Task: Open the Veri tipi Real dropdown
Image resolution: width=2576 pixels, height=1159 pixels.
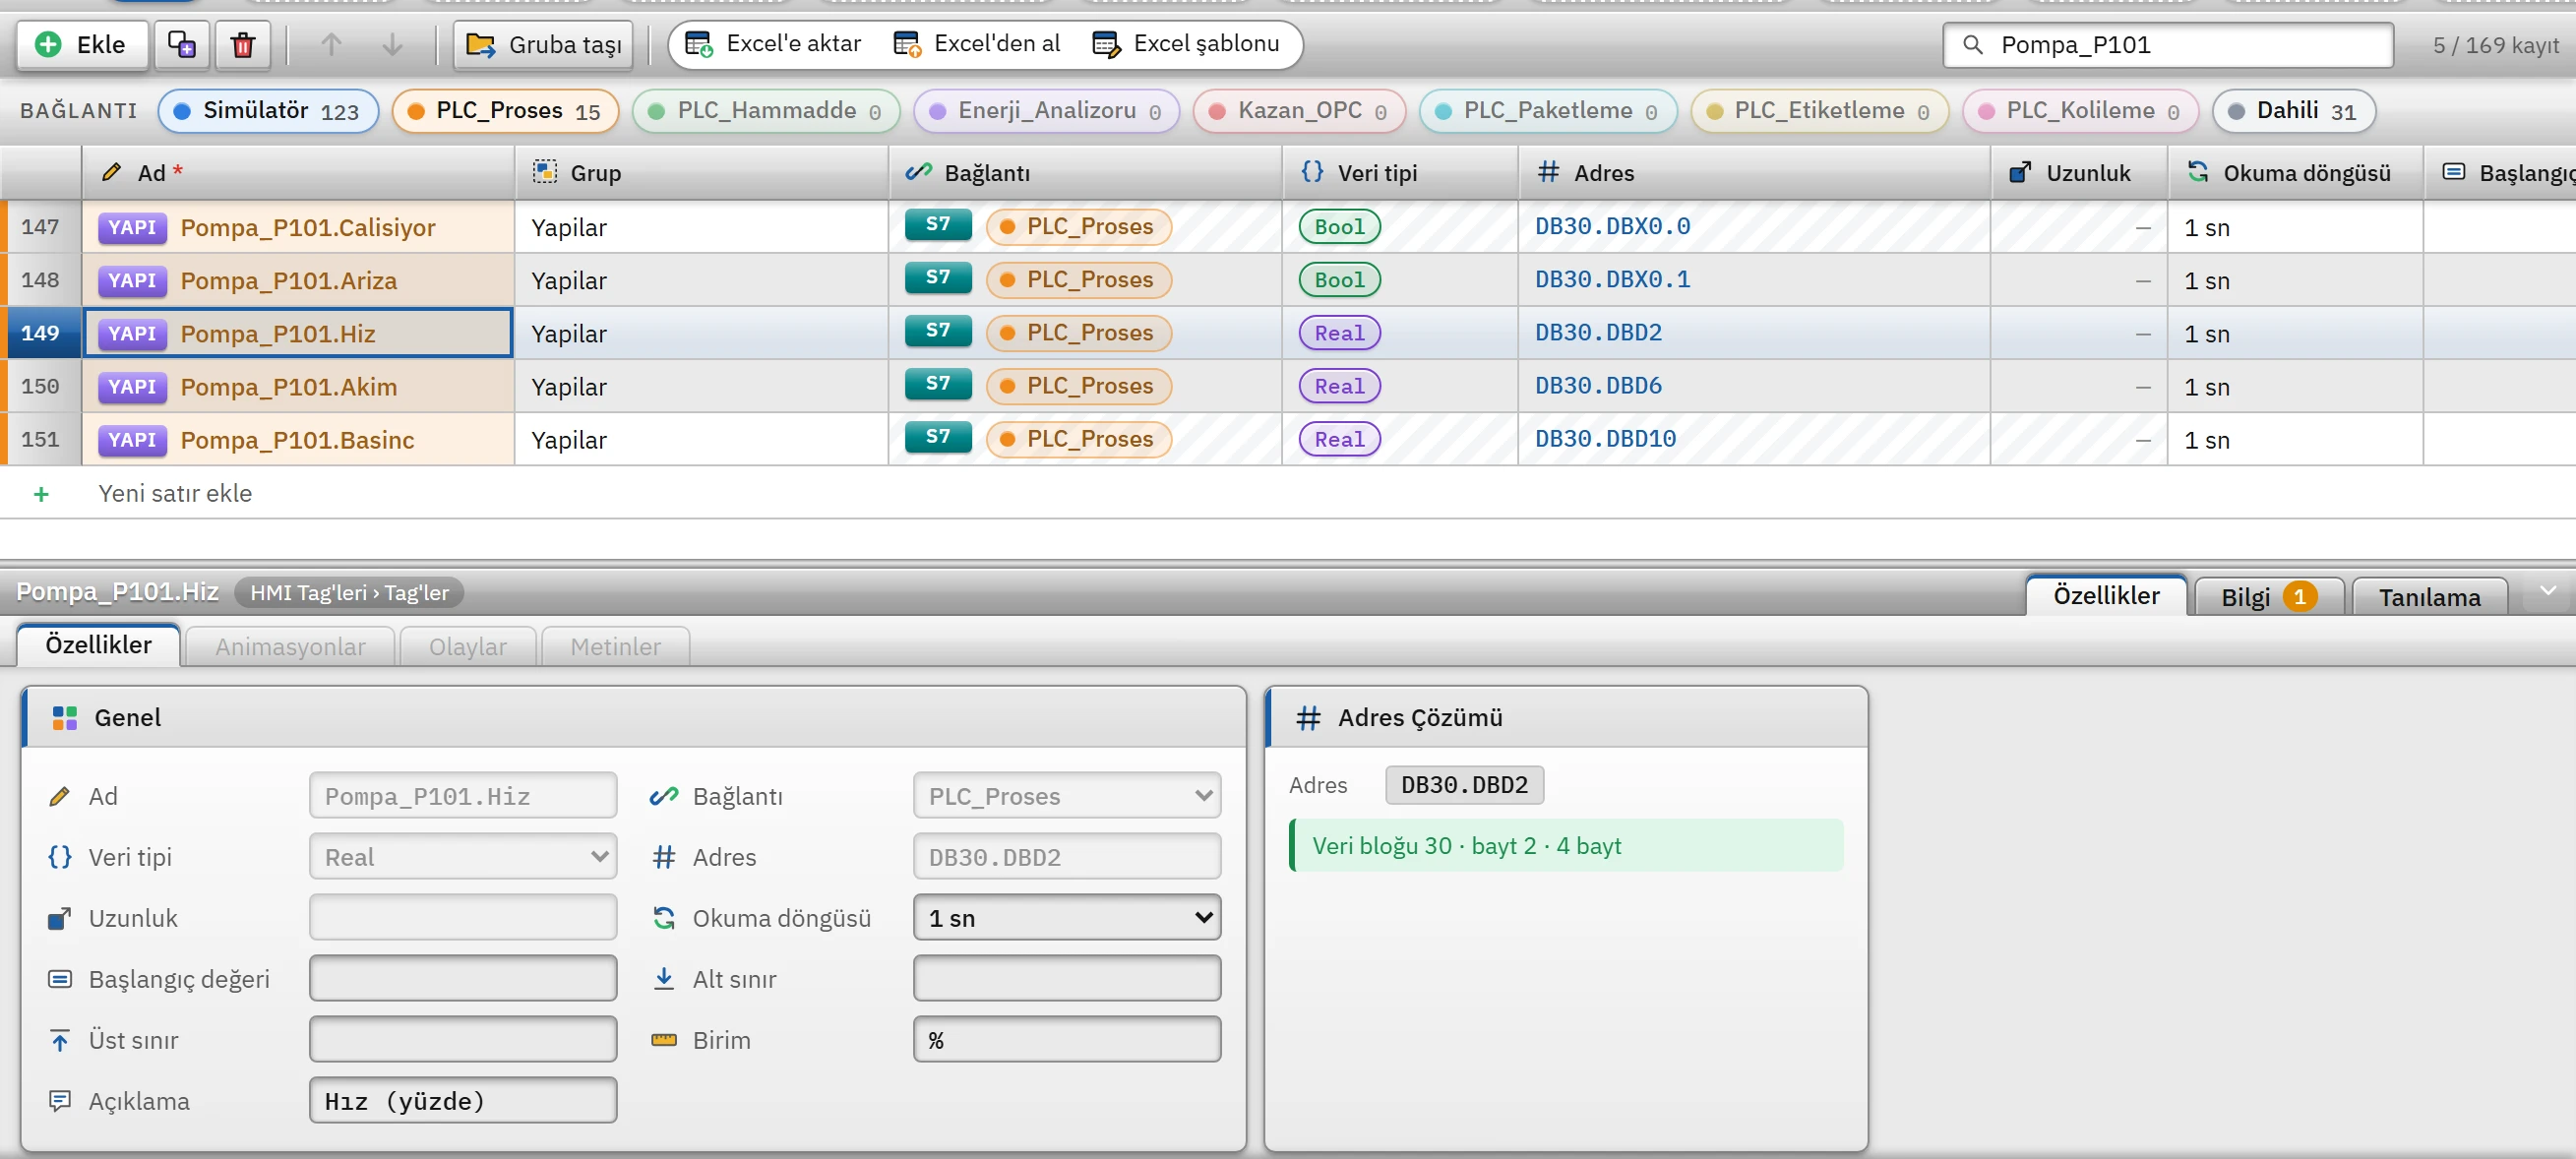Action: coord(463,856)
